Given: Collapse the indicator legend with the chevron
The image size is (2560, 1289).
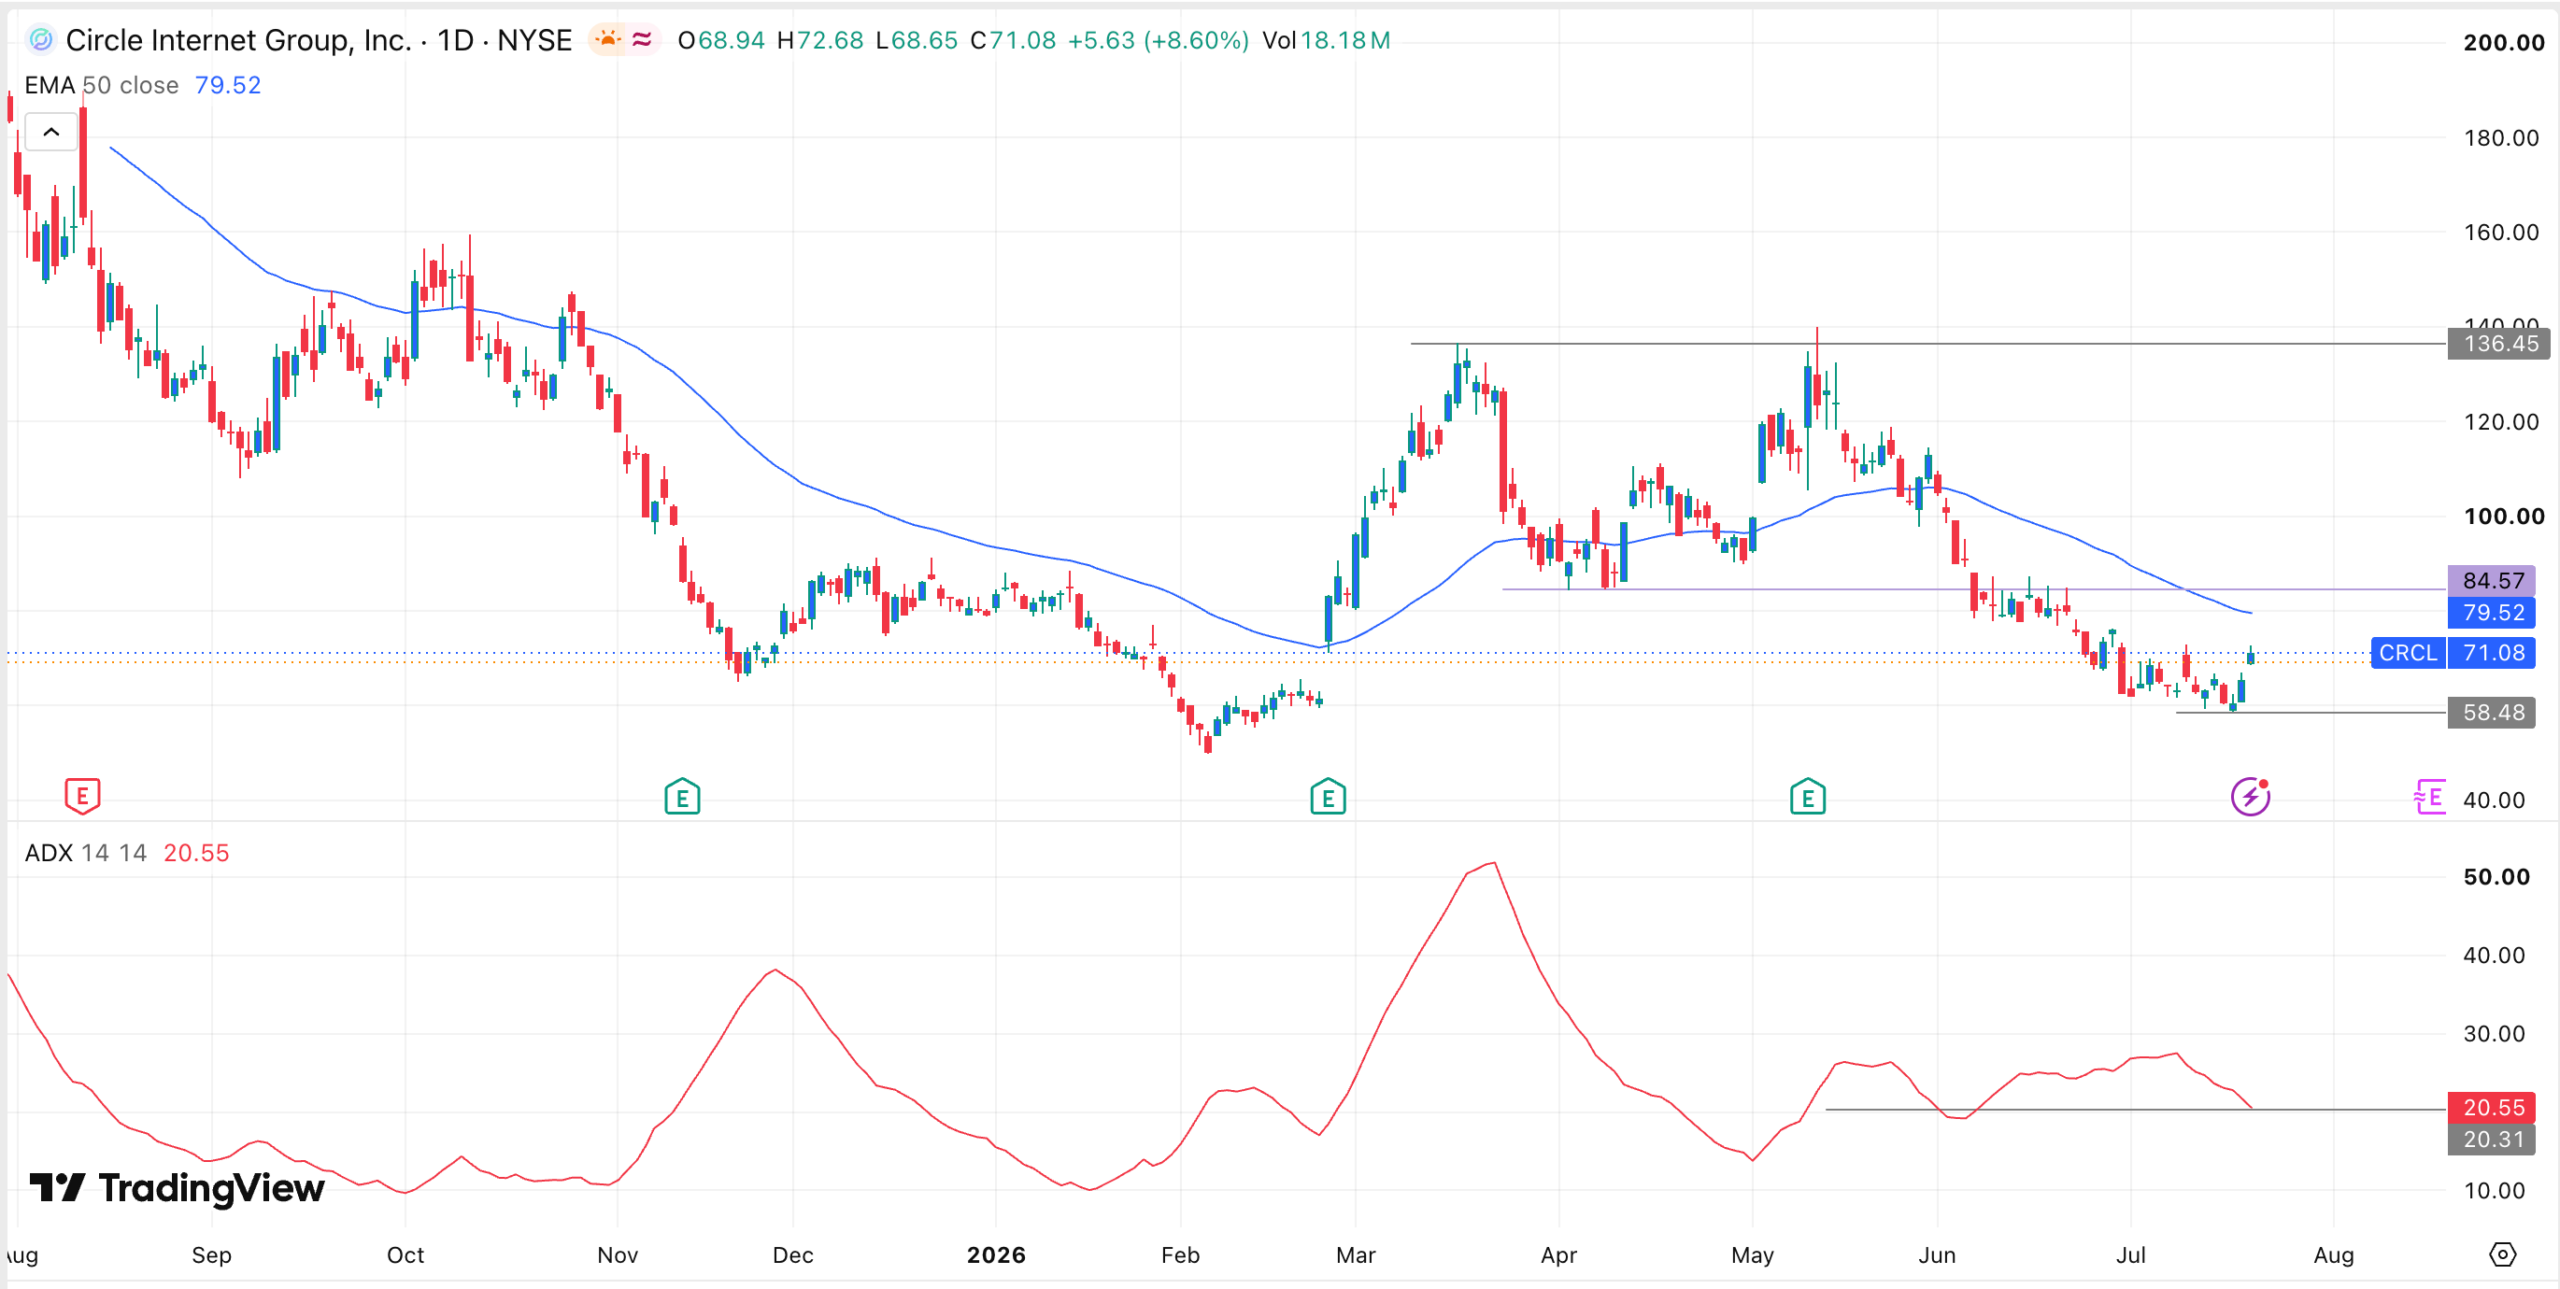Looking at the screenshot, I should coord(51,132).
